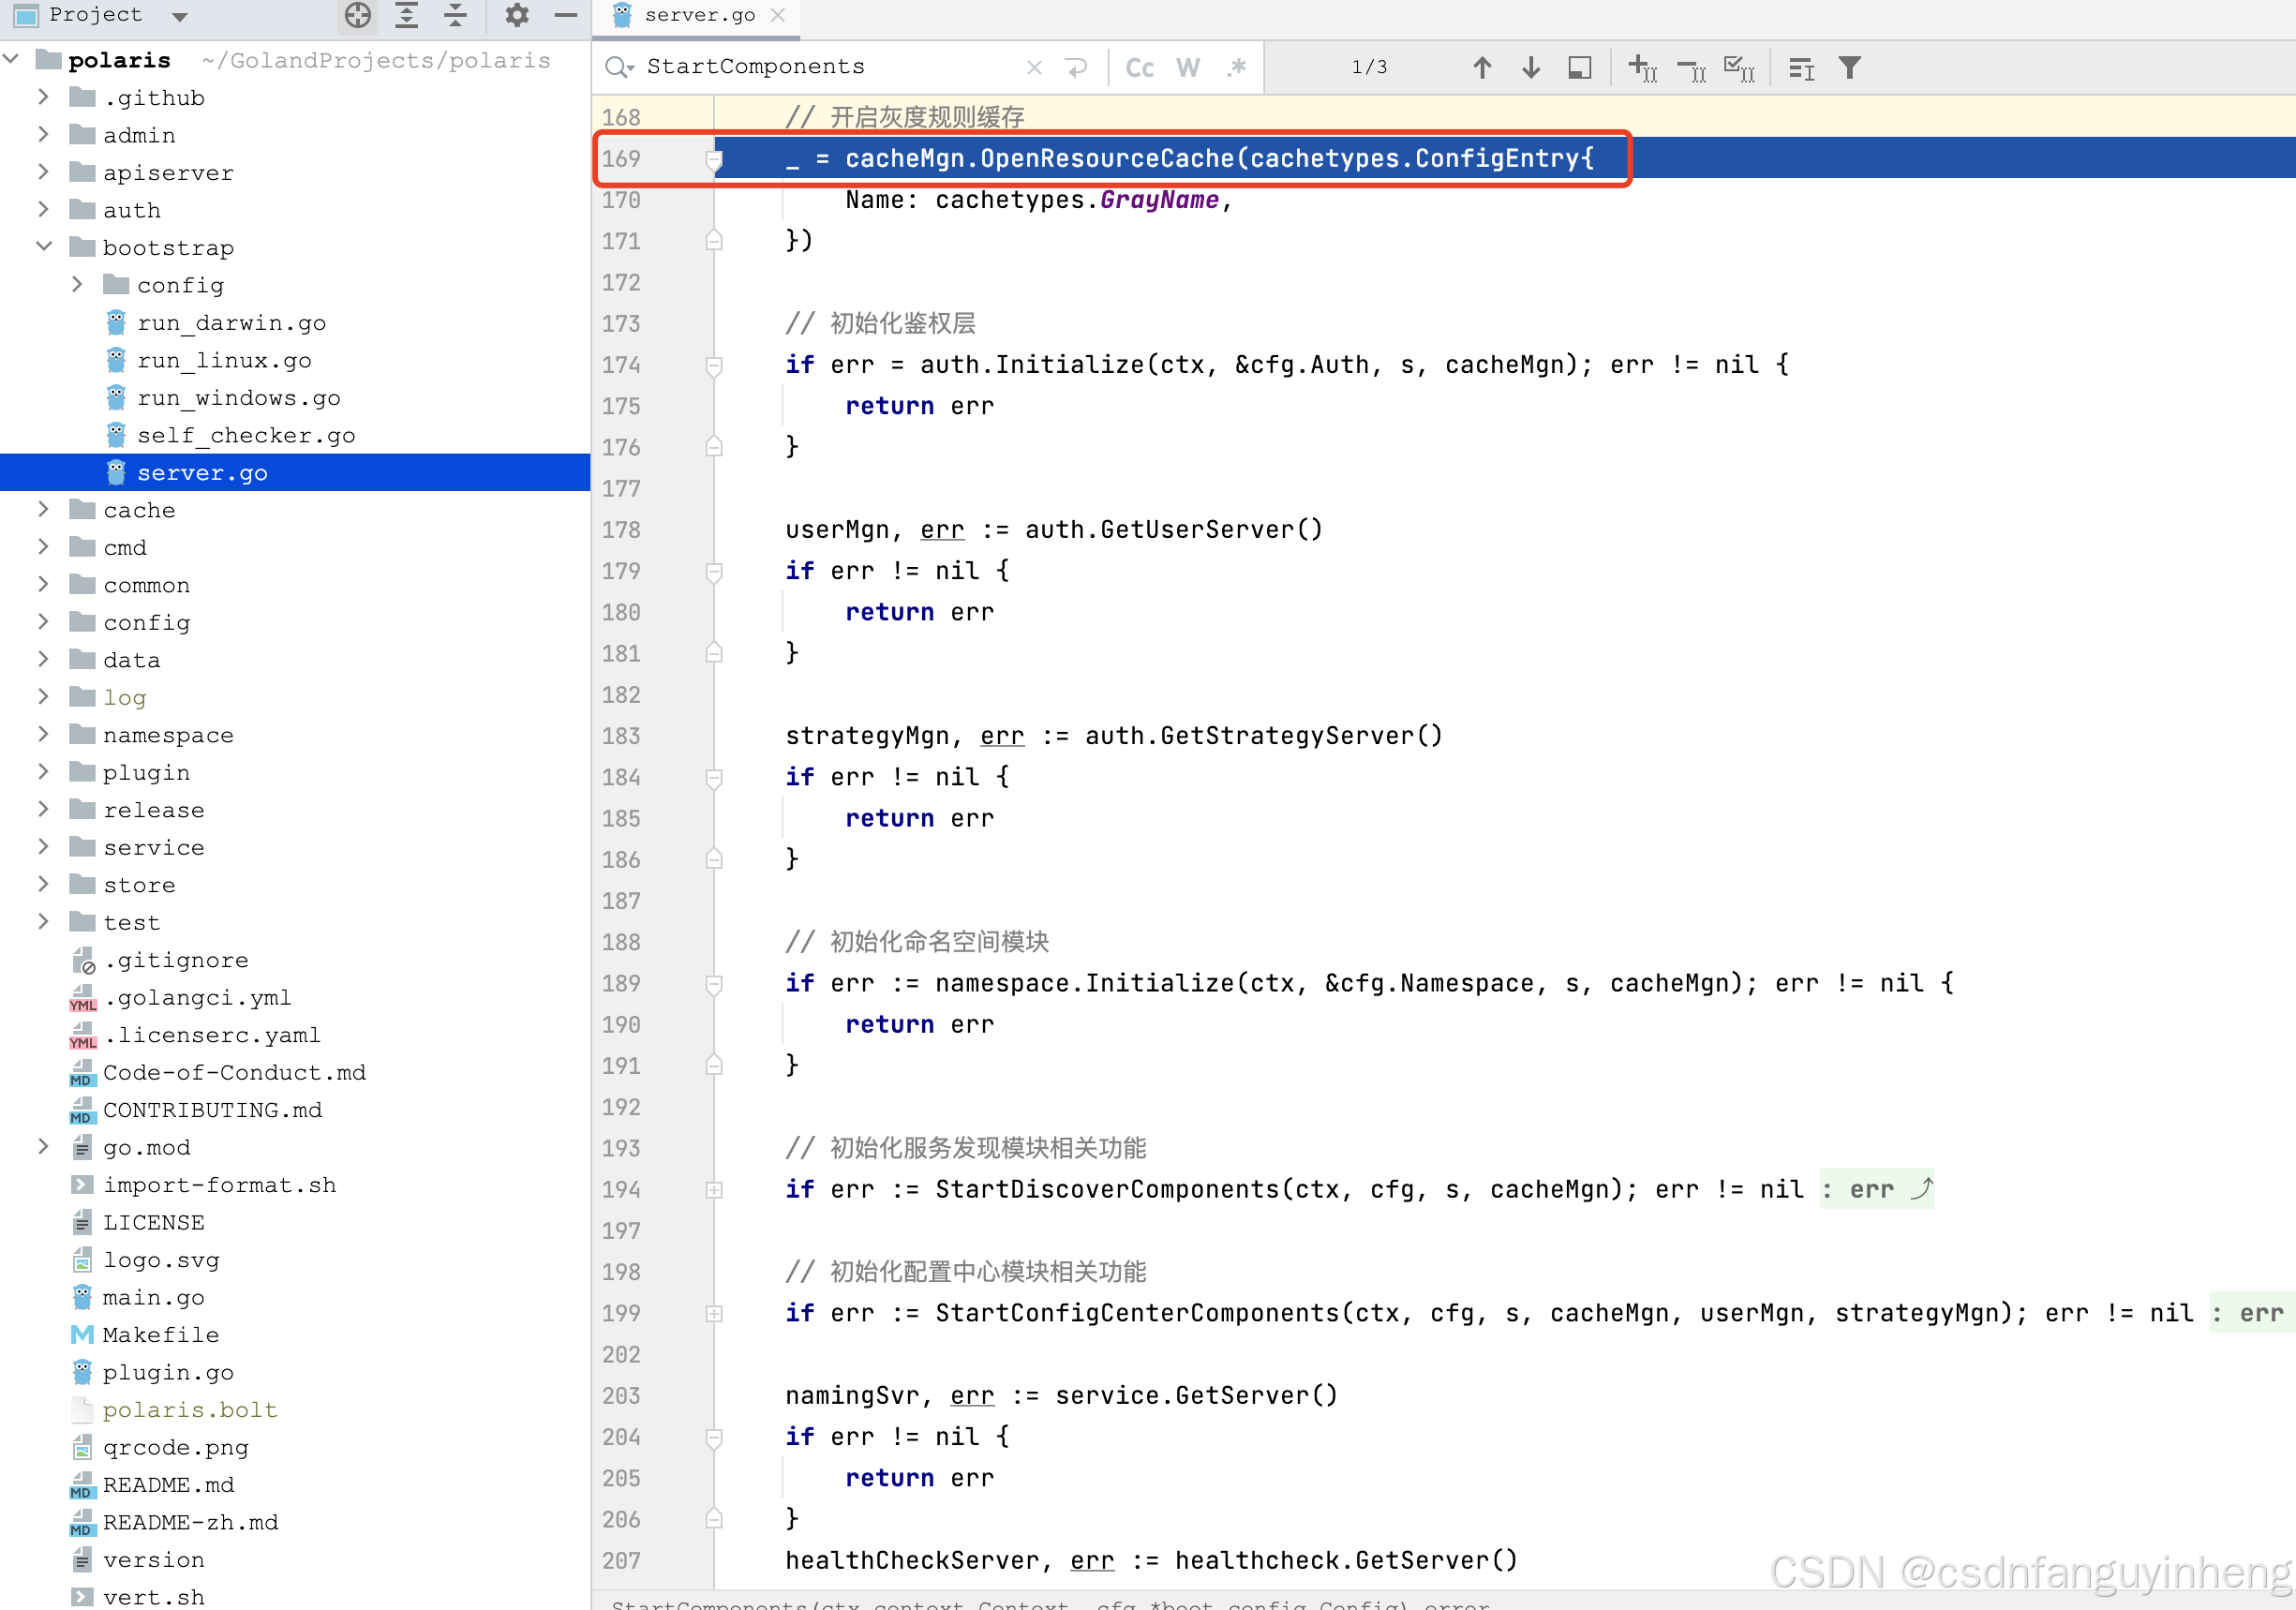
Task: Go to next search occurrence arrow
Action: (1530, 67)
